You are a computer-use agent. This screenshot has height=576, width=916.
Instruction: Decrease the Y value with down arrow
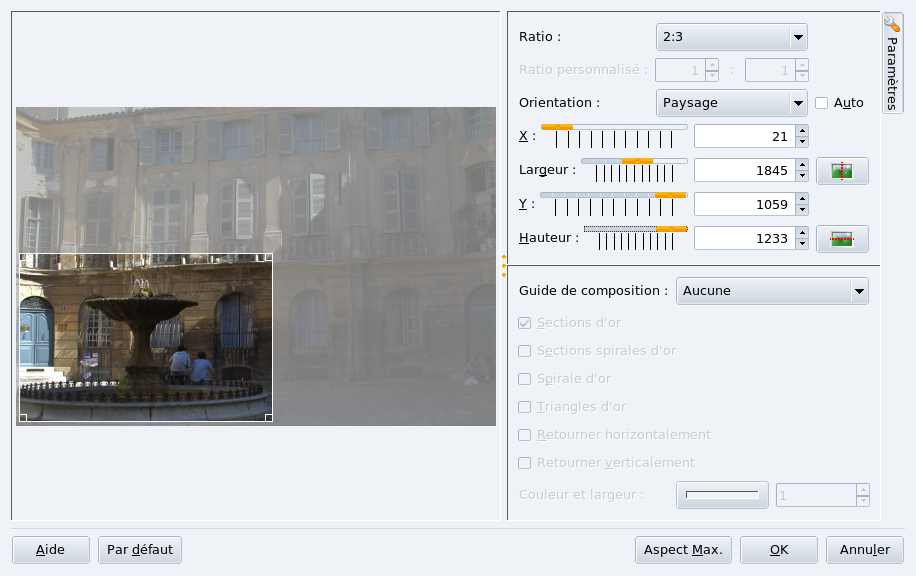(x=802, y=210)
